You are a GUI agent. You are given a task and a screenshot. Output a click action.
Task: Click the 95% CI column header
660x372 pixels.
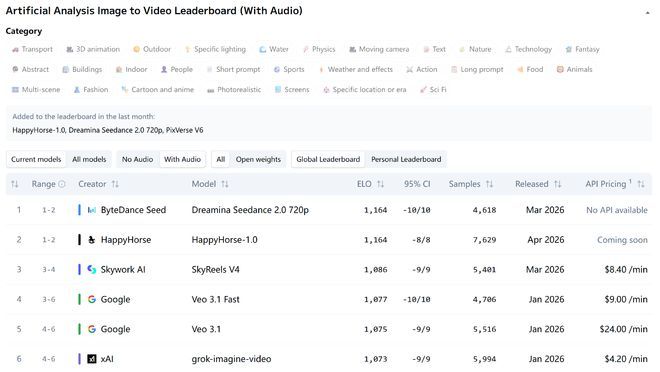tap(417, 184)
